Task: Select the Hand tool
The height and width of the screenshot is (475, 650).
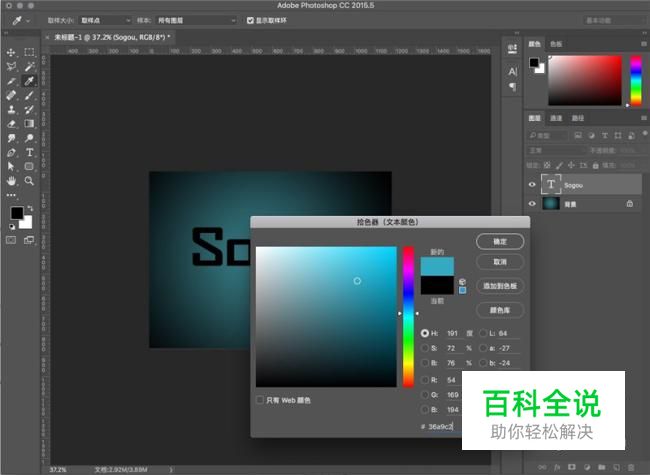Action: coord(11,181)
